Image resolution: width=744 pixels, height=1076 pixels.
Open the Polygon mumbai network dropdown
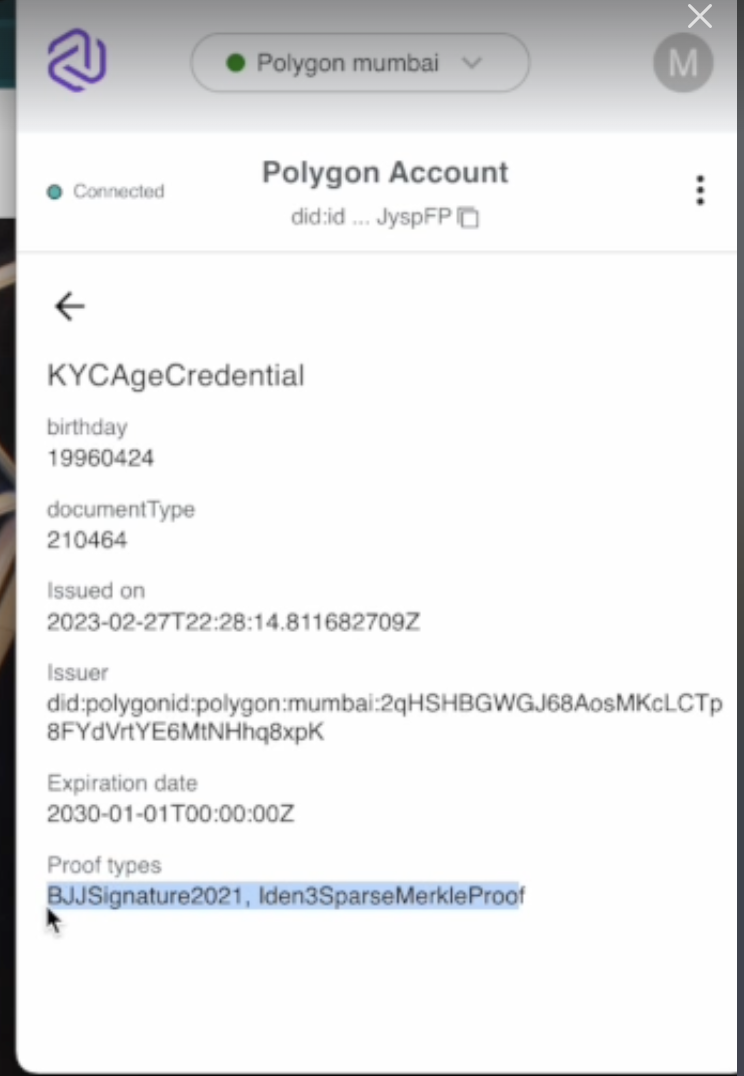360,63
